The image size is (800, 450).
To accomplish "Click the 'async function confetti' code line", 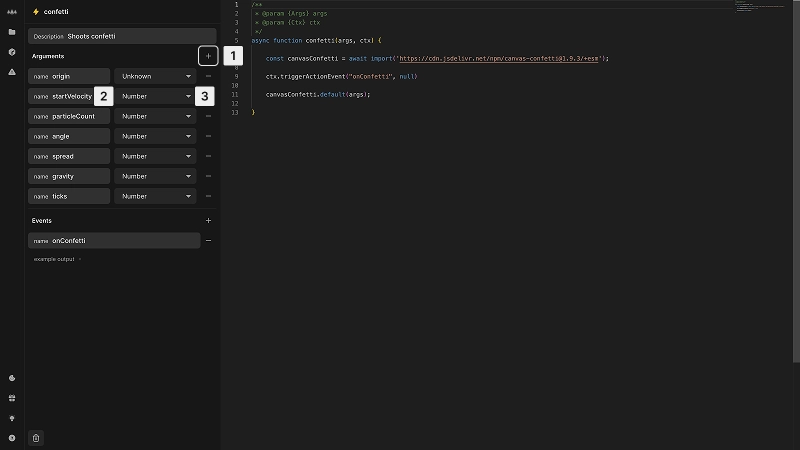I will [316, 40].
